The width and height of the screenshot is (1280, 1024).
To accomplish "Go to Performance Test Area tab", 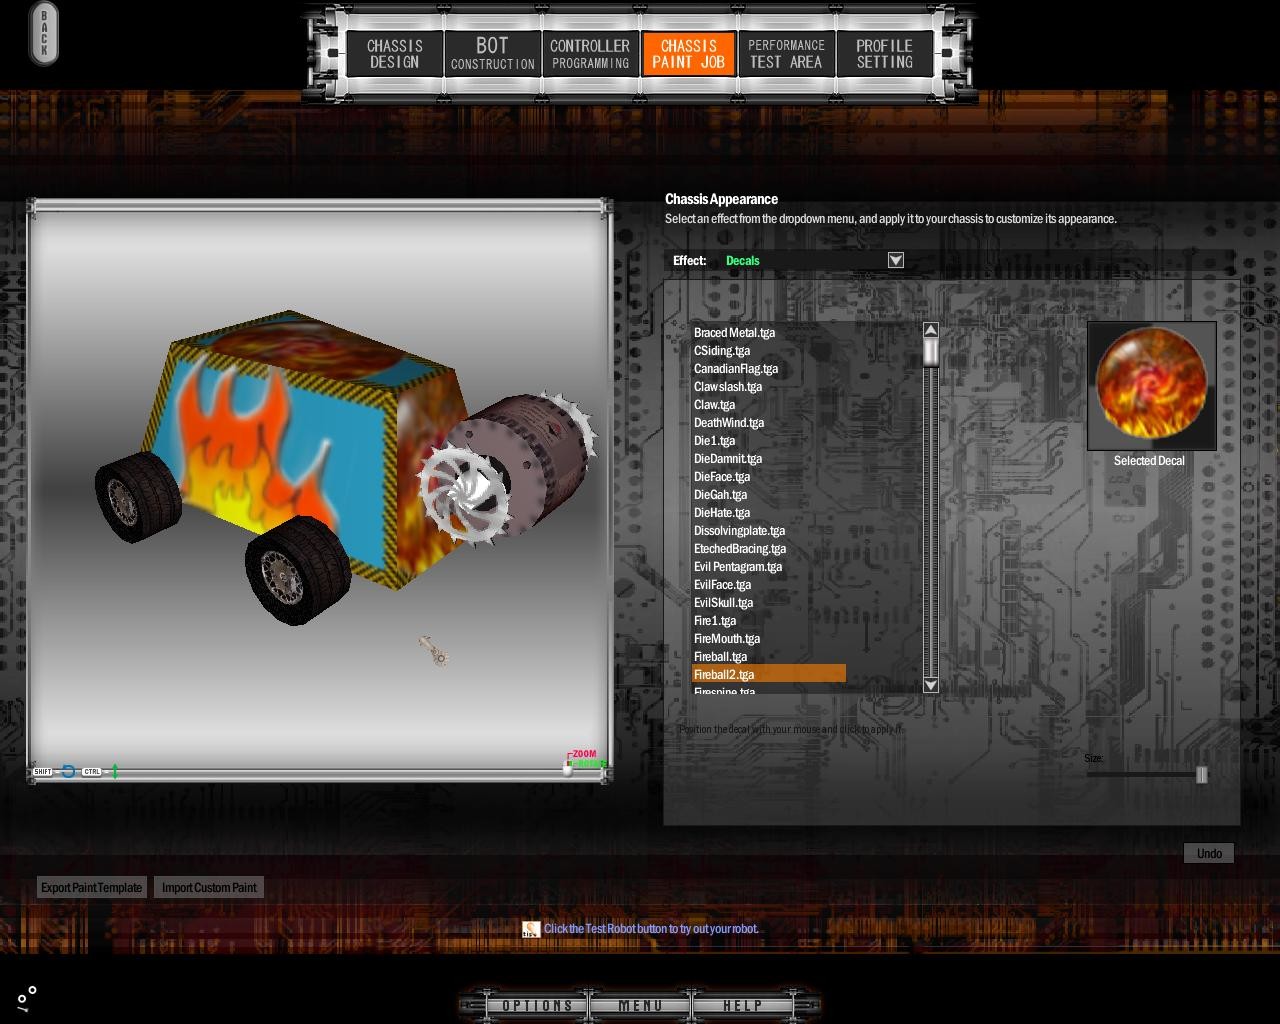I will pos(786,54).
